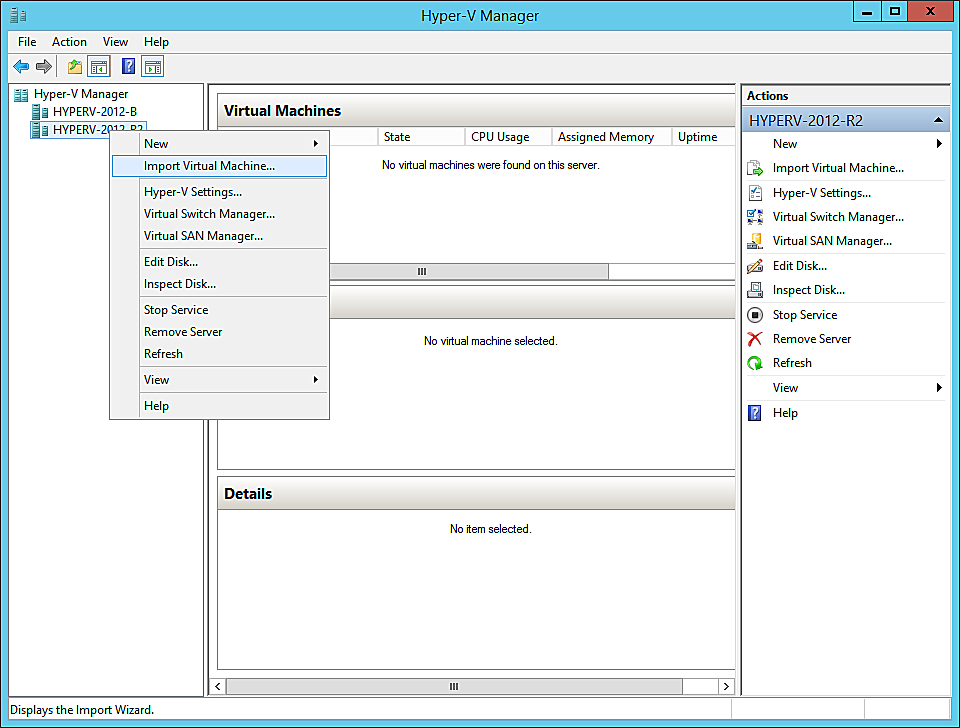Expand the New submenu in context menu

coord(219,144)
